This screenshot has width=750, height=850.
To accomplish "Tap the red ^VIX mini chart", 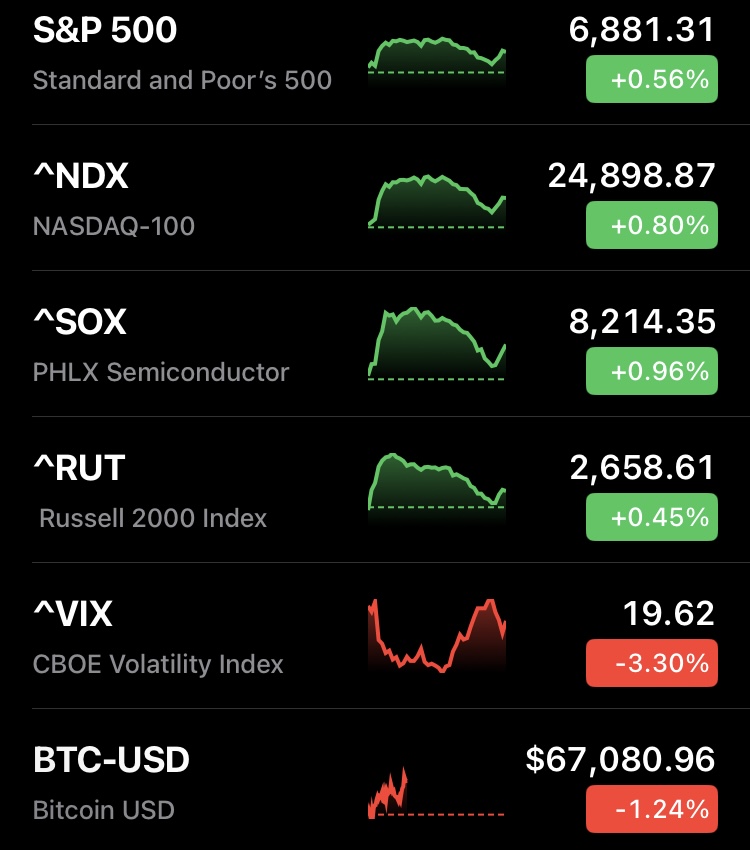I will [x=437, y=636].
